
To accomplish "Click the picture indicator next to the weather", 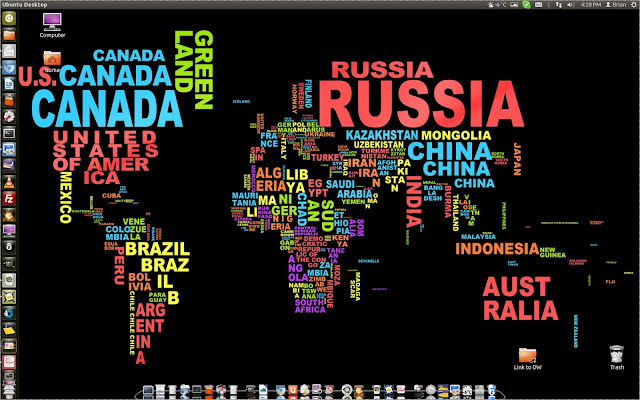I will tap(514, 4).
